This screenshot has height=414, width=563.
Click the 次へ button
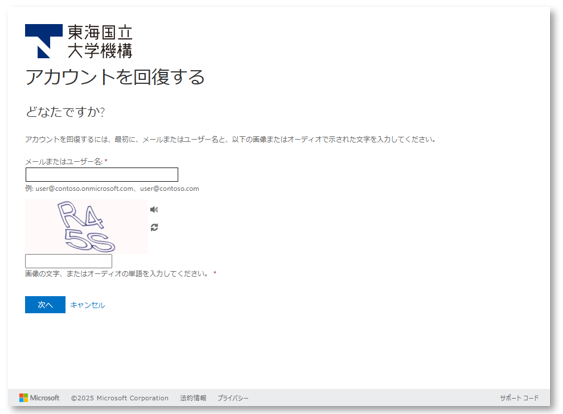[x=45, y=304]
